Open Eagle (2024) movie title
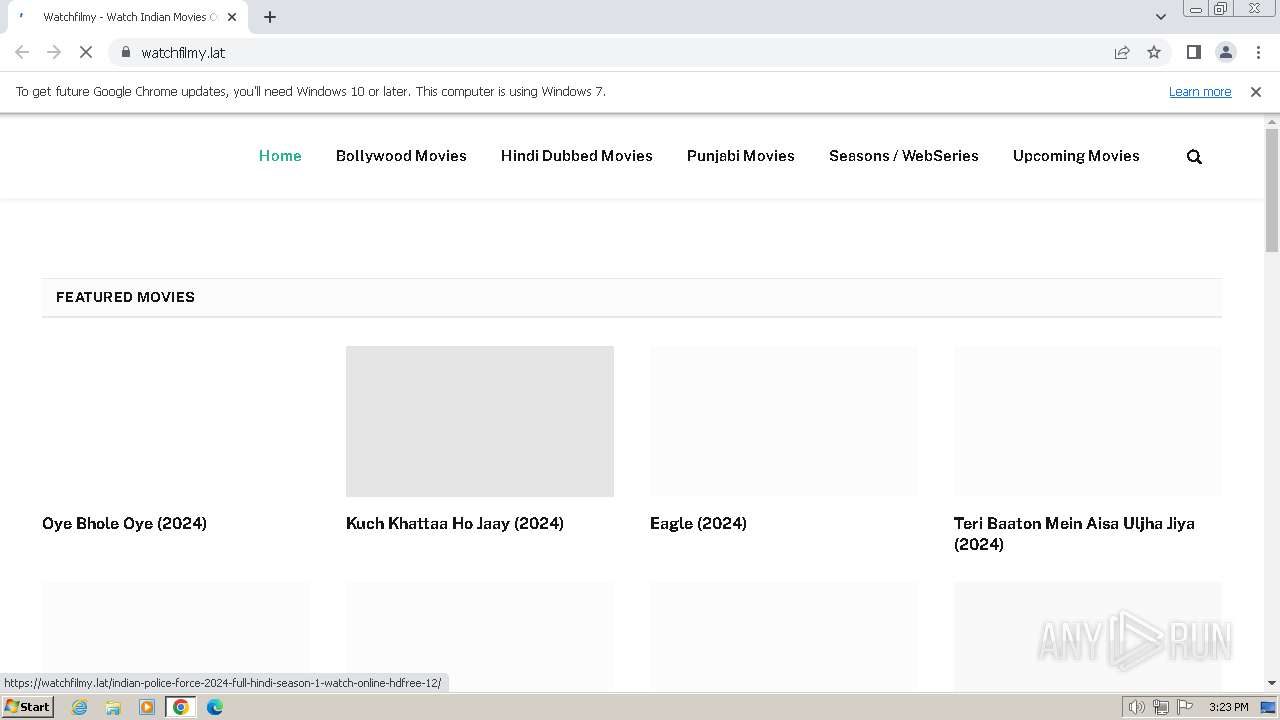This screenshot has width=1280, height=720. point(698,523)
